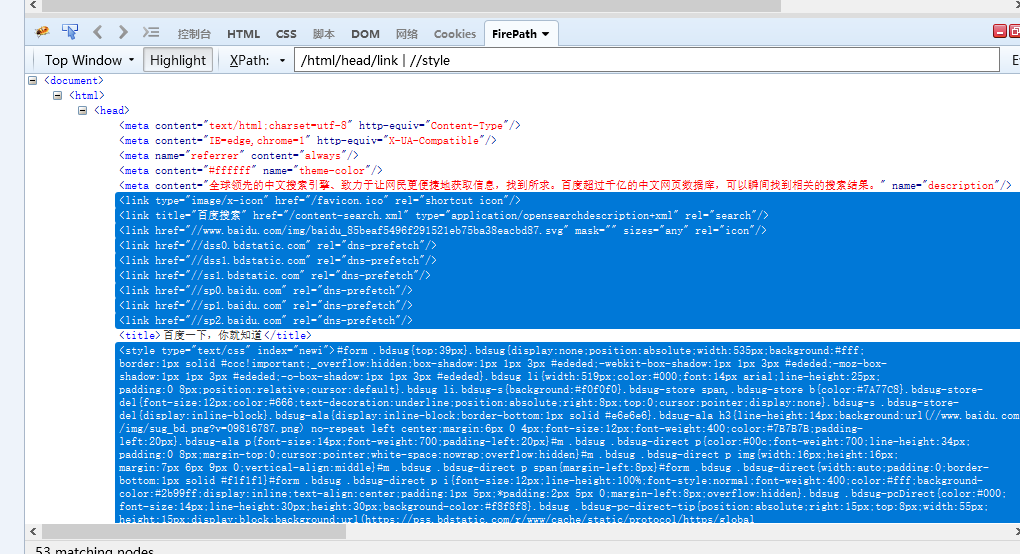
Task: Open the FirePath tab dropdown arrow
Action: coord(545,34)
